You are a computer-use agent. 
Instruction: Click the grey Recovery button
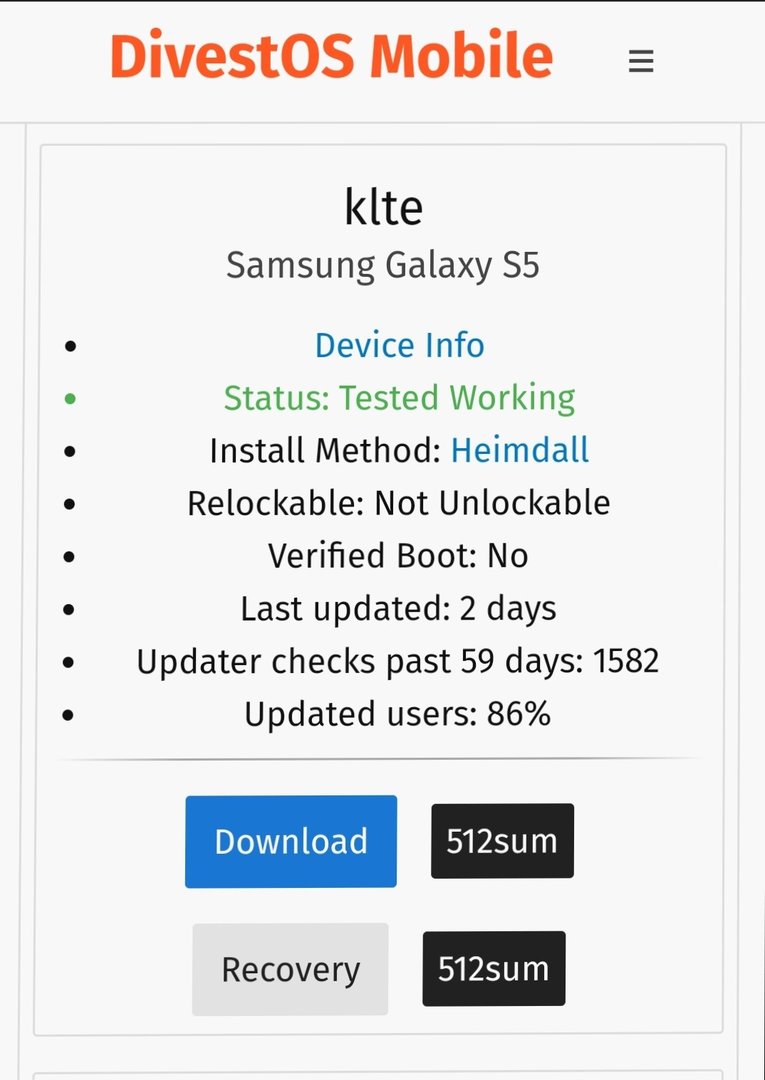(291, 969)
